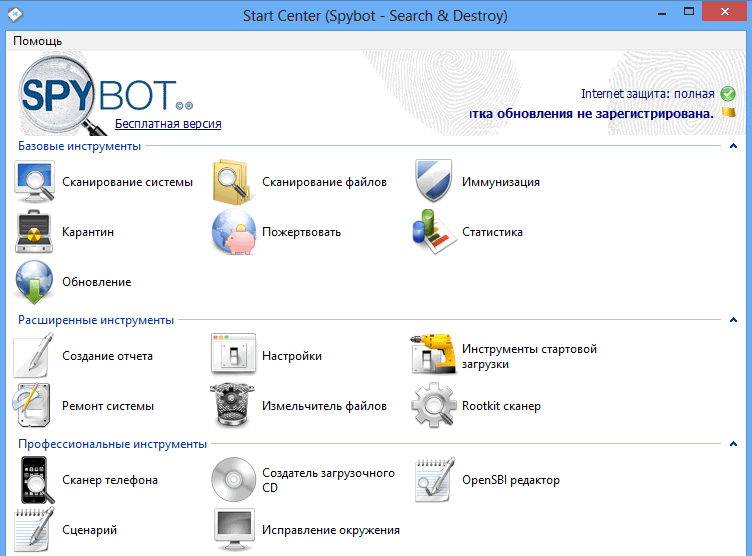Click the Расширенные инструменты section heading
The height and width of the screenshot is (556, 752).
95,320
